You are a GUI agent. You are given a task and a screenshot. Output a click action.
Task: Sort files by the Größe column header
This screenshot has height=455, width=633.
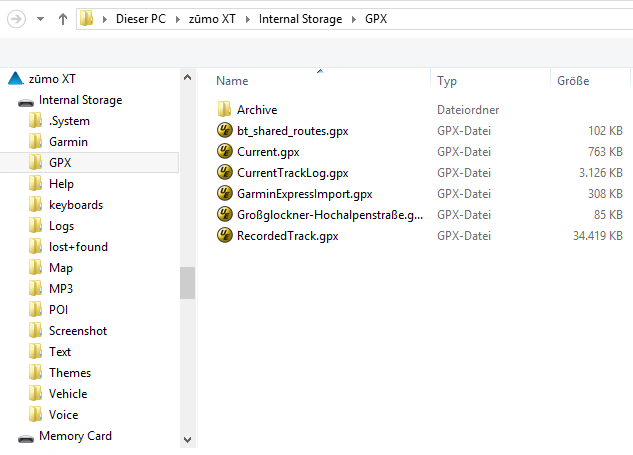point(572,81)
